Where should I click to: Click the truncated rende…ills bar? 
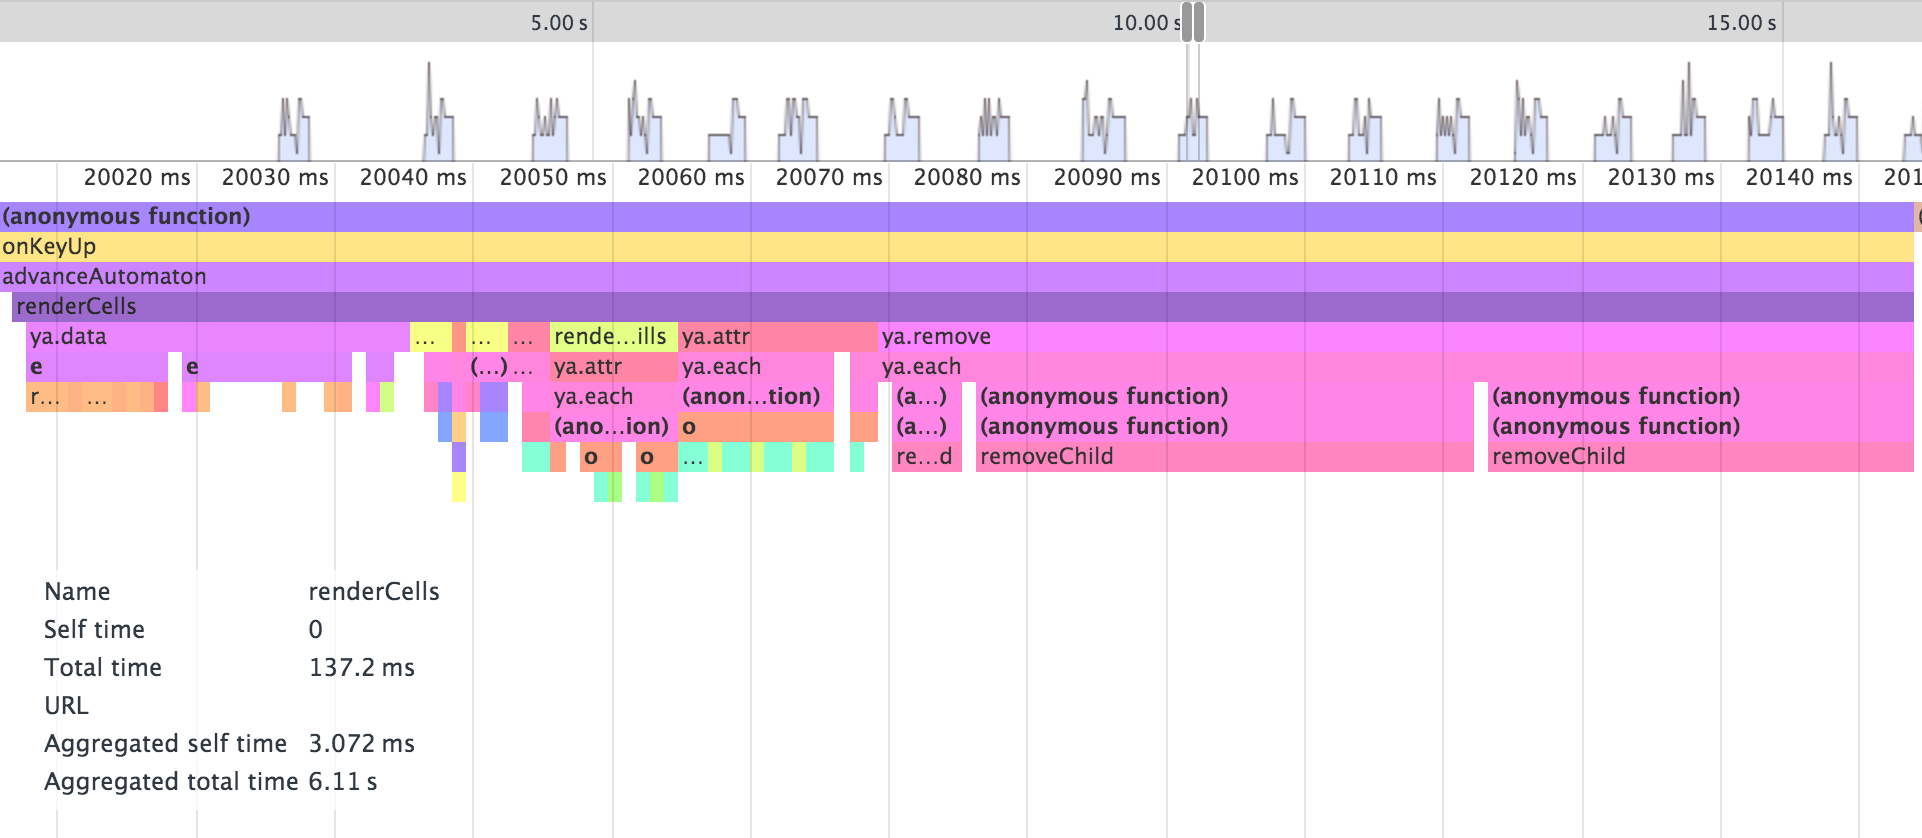point(613,337)
